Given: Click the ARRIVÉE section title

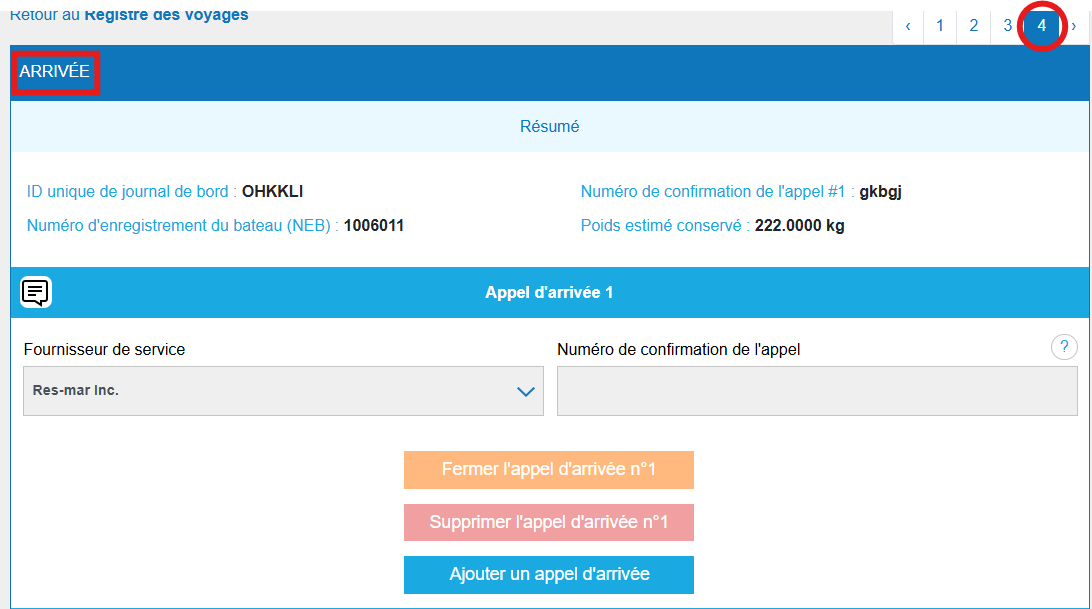Looking at the screenshot, I should [x=55, y=72].
